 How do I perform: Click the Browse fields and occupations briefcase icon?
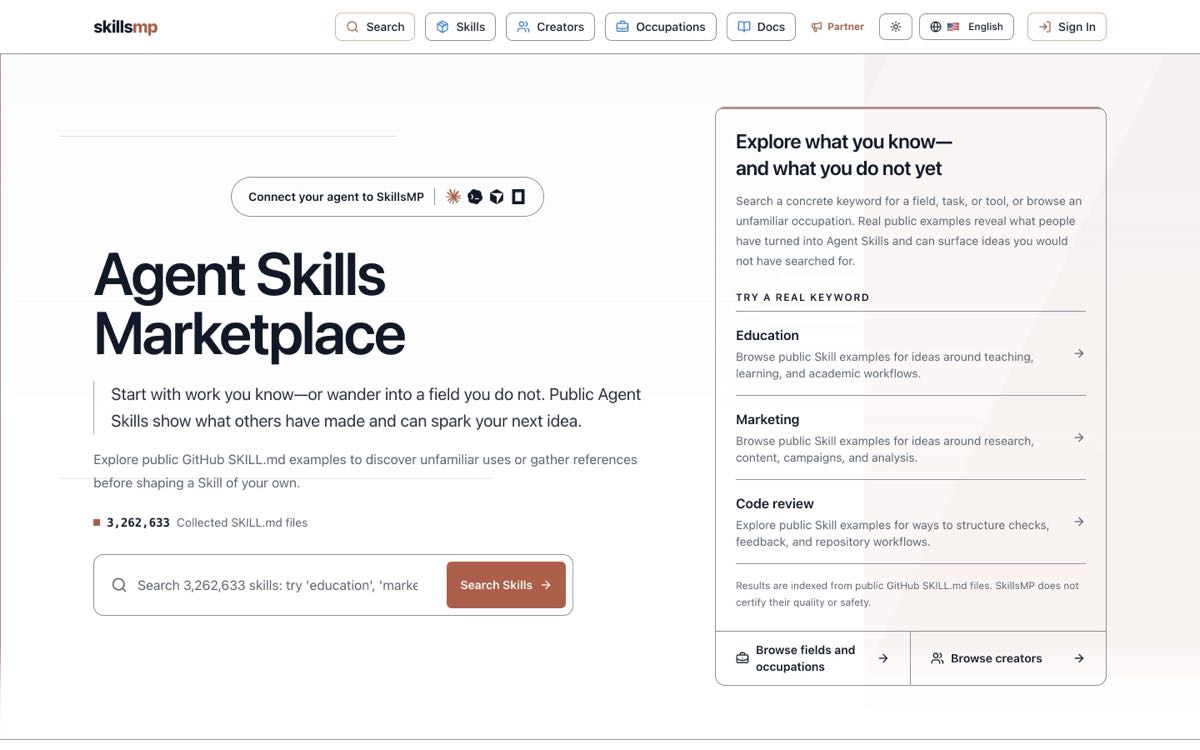(742, 658)
